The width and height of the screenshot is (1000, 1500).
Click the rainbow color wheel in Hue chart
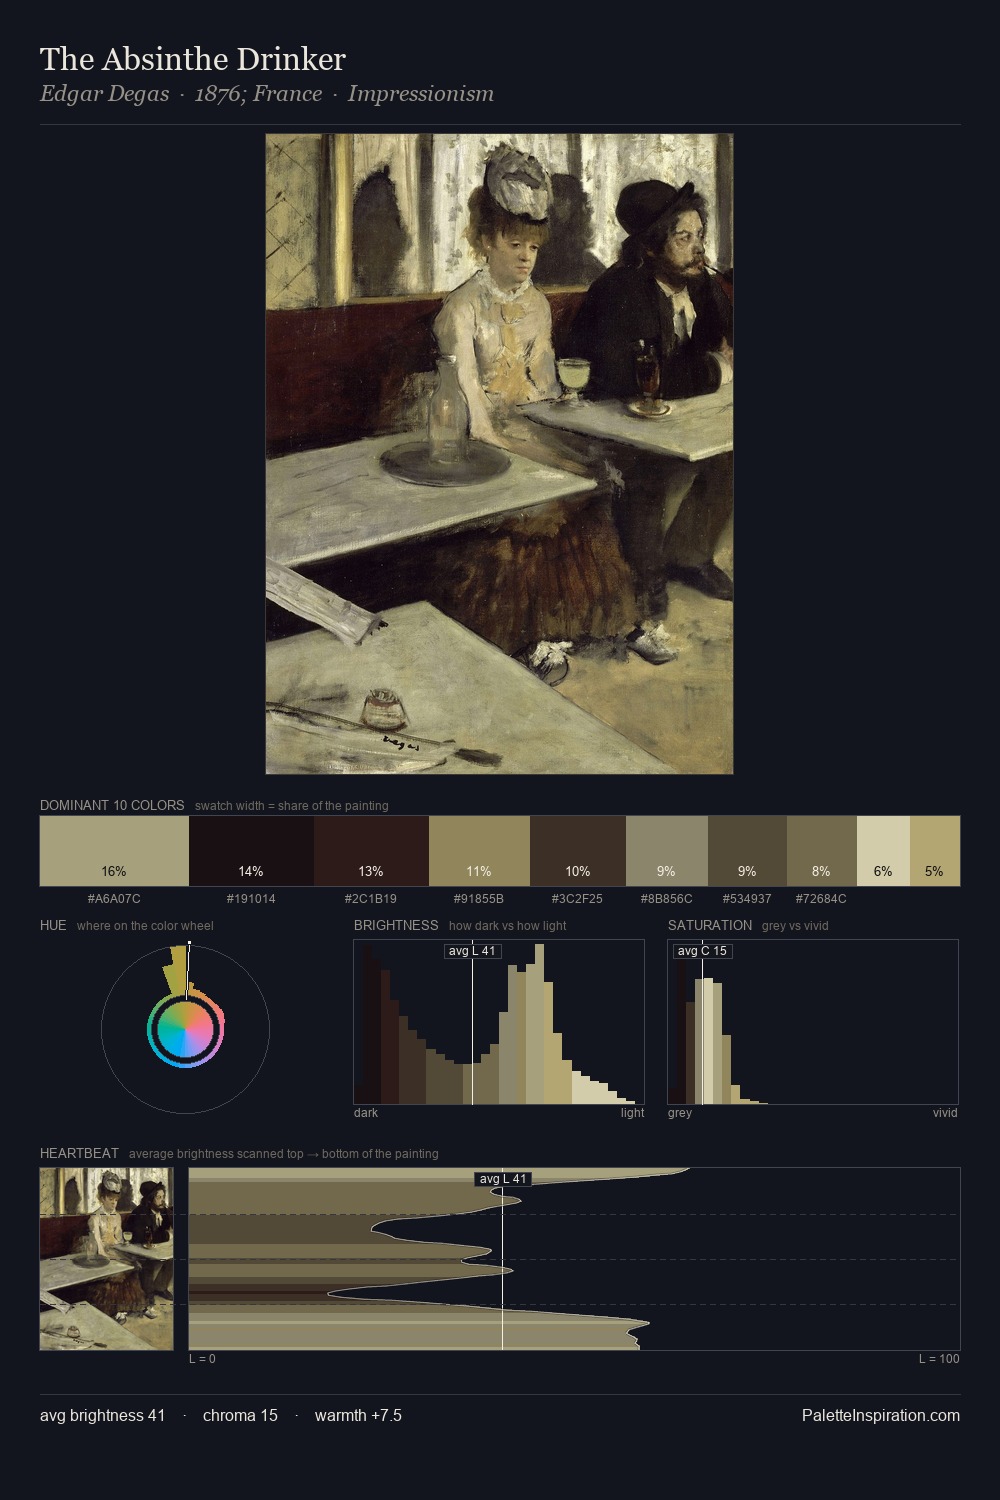(x=185, y=1030)
